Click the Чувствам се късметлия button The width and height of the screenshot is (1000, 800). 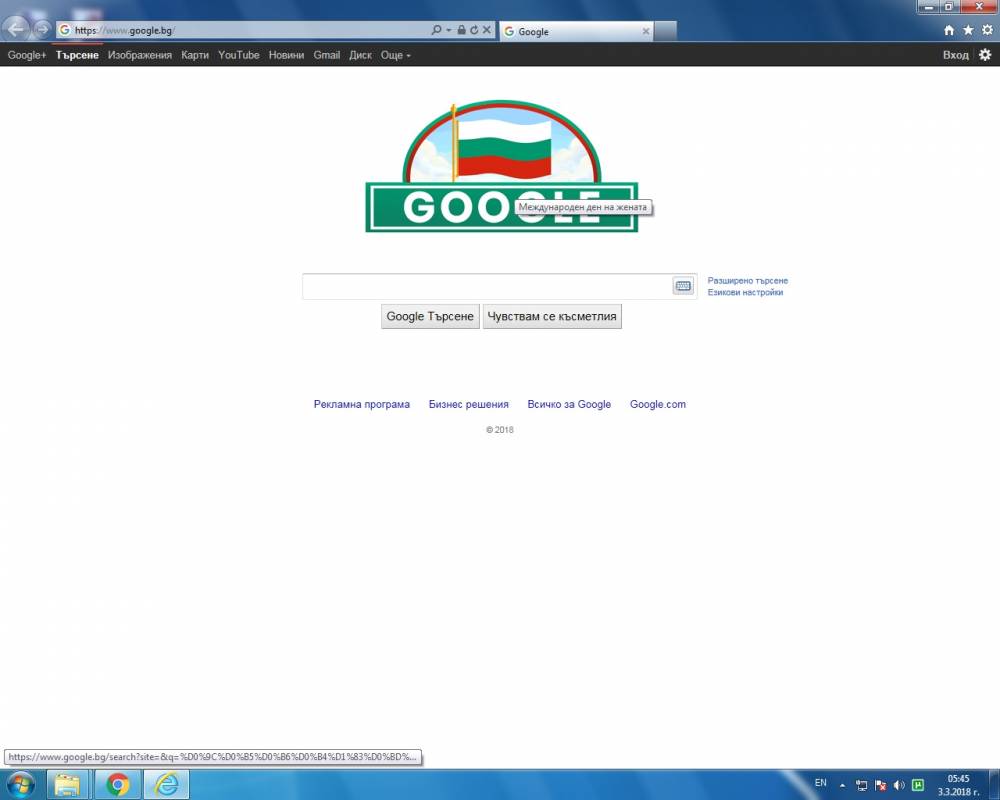(552, 316)
